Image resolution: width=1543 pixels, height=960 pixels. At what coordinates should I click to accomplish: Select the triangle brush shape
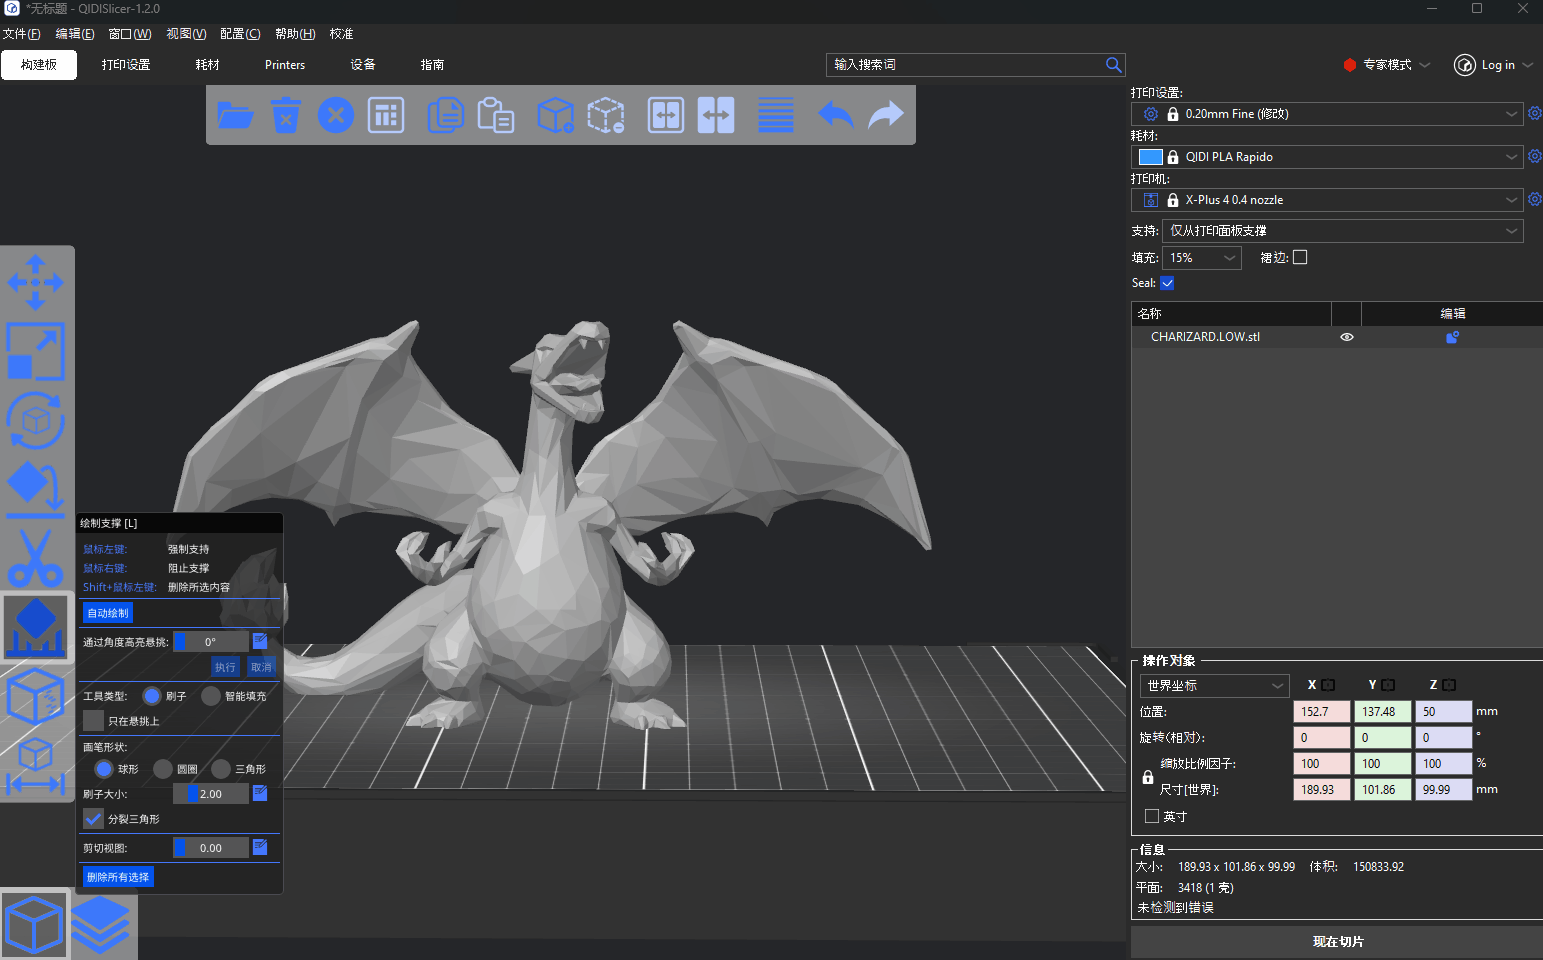221,769
